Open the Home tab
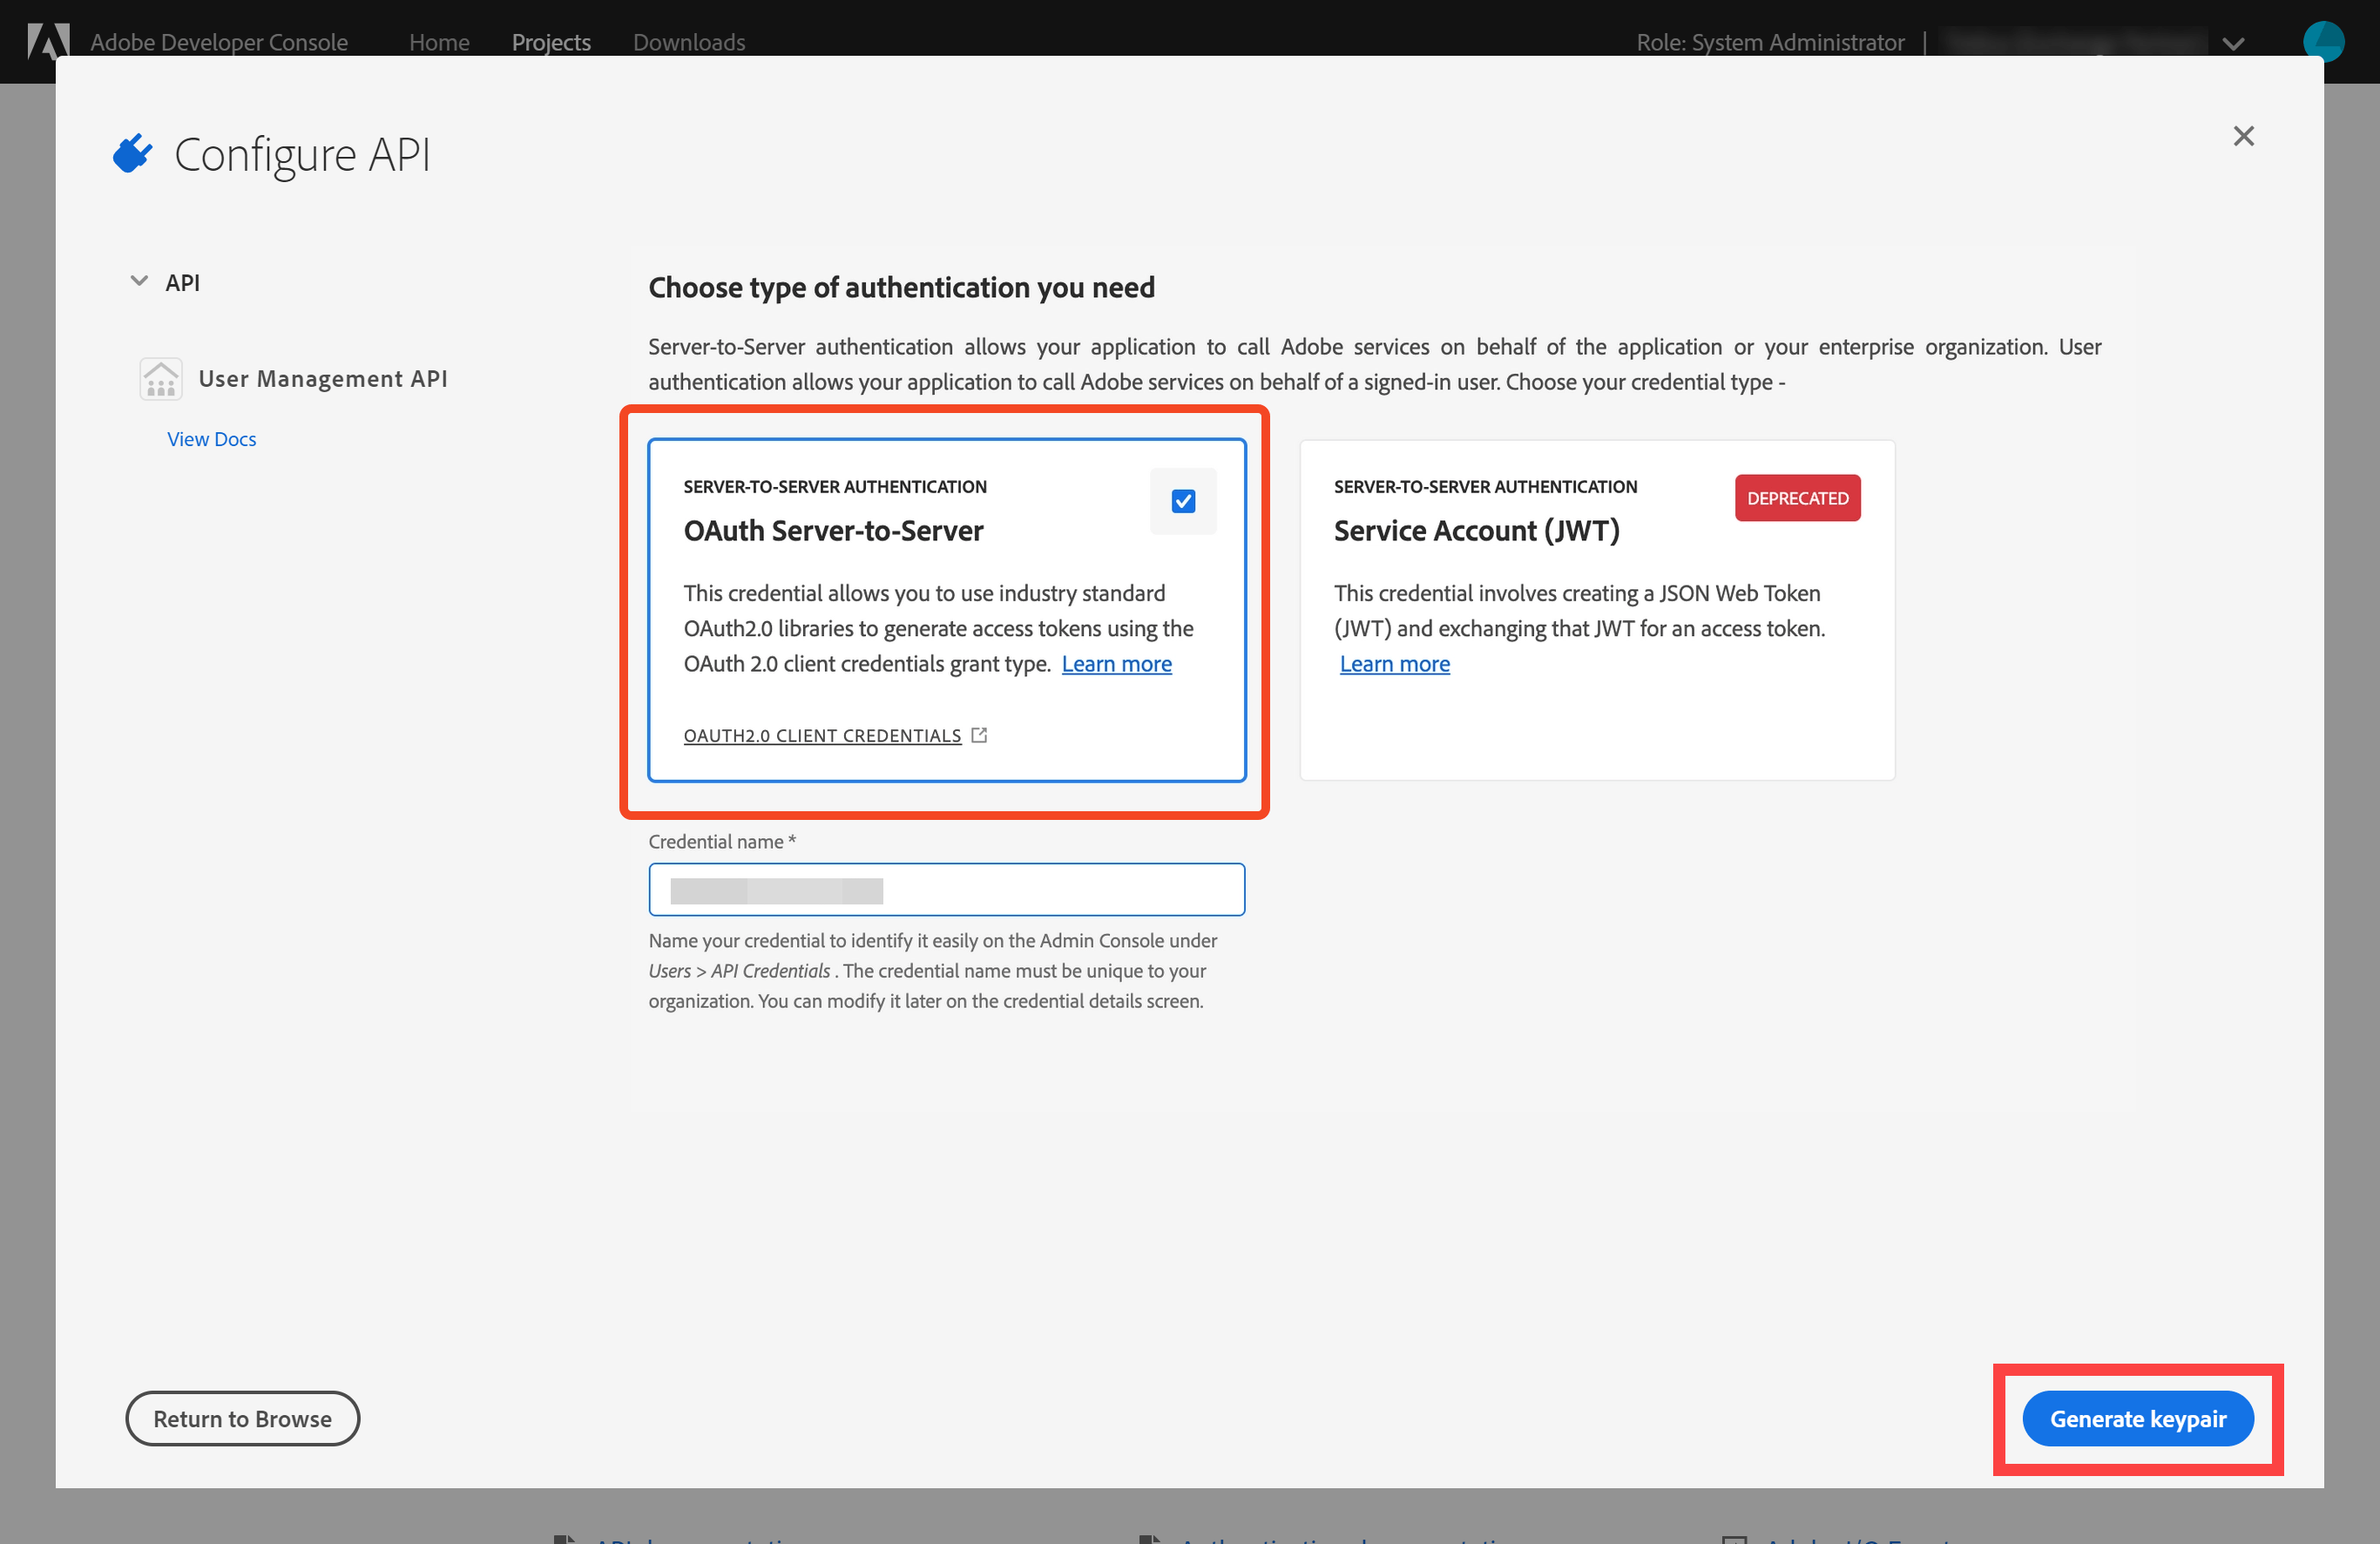 pyautogui.click(x=439, y=42)
